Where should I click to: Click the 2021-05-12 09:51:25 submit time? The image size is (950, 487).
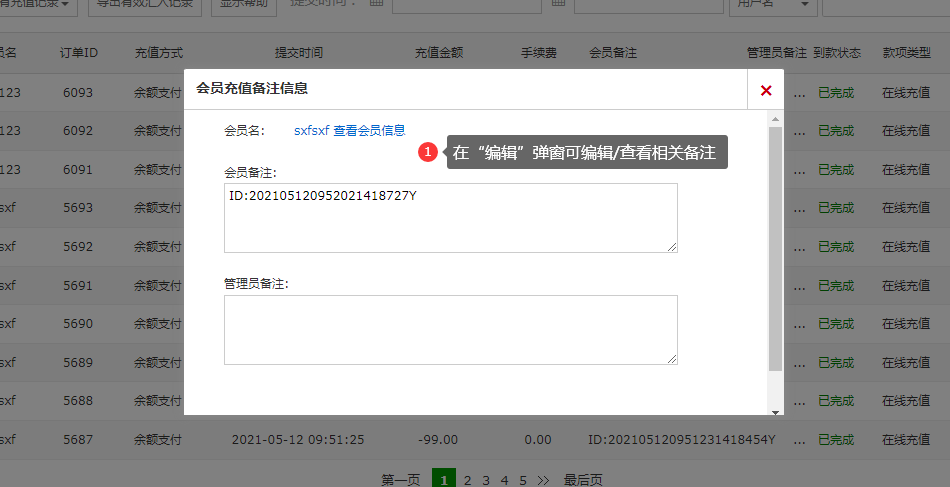pyautogui.click(x=298, y=439)
